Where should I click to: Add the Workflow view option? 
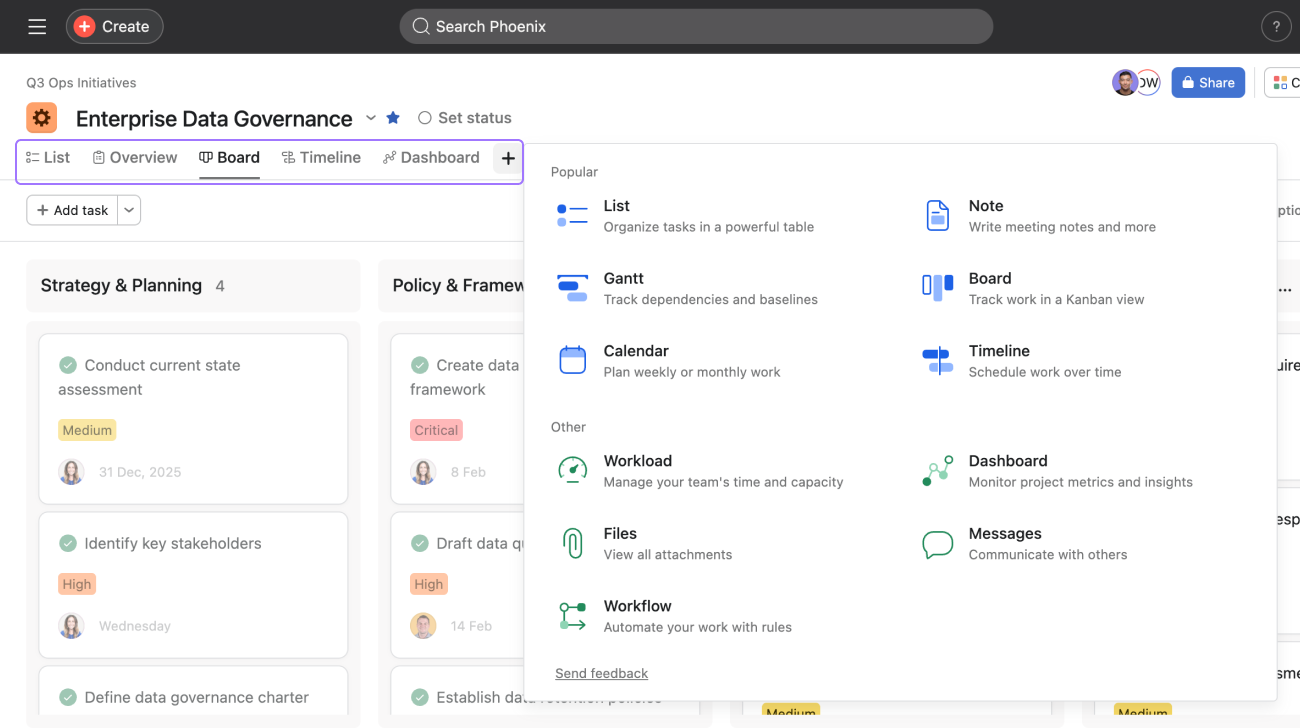pos(637,615)
